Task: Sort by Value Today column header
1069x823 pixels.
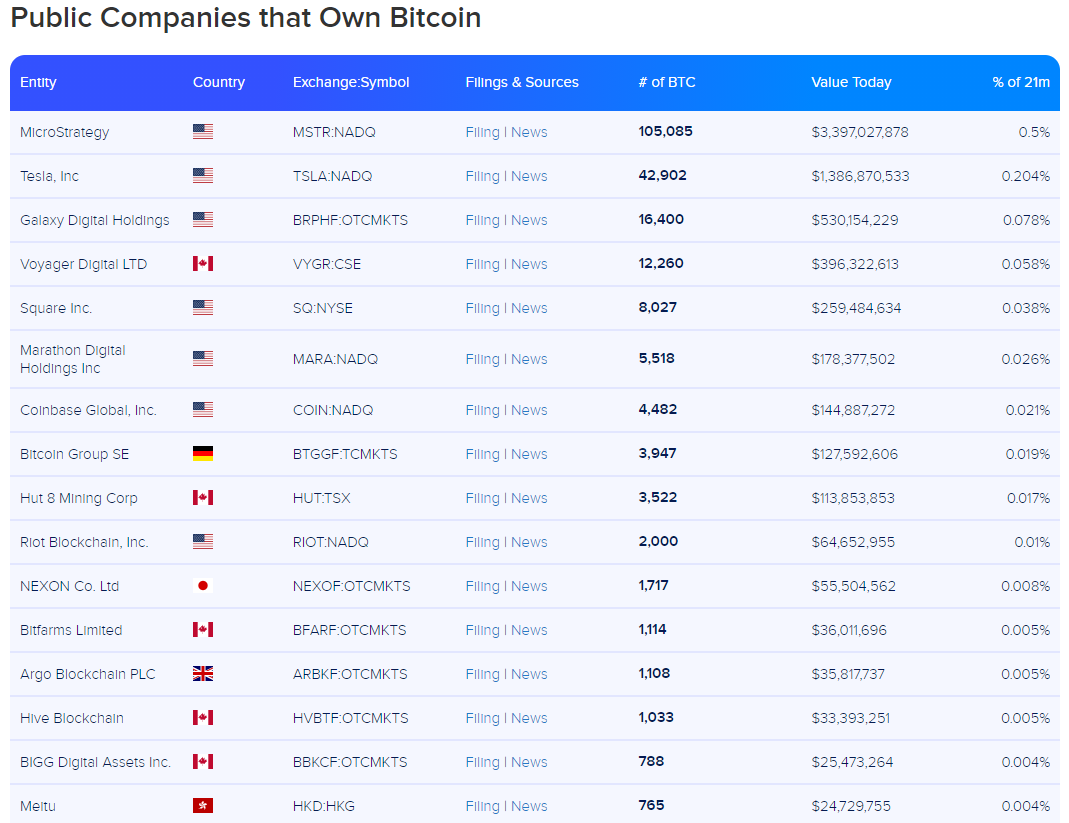Action: [851, 82]
